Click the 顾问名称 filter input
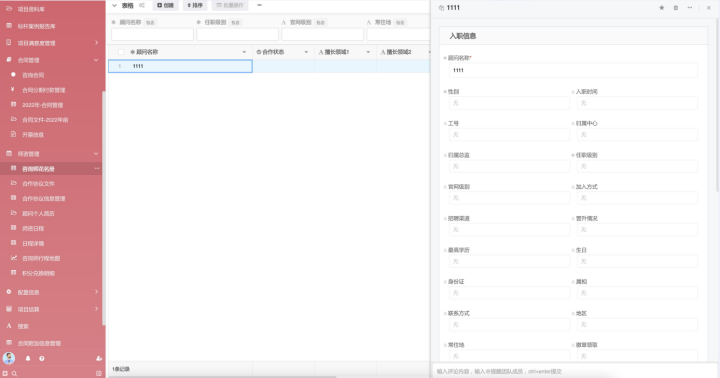Image resolution: width=720 pixels, height=378 pixels. [x=152, y=34]
